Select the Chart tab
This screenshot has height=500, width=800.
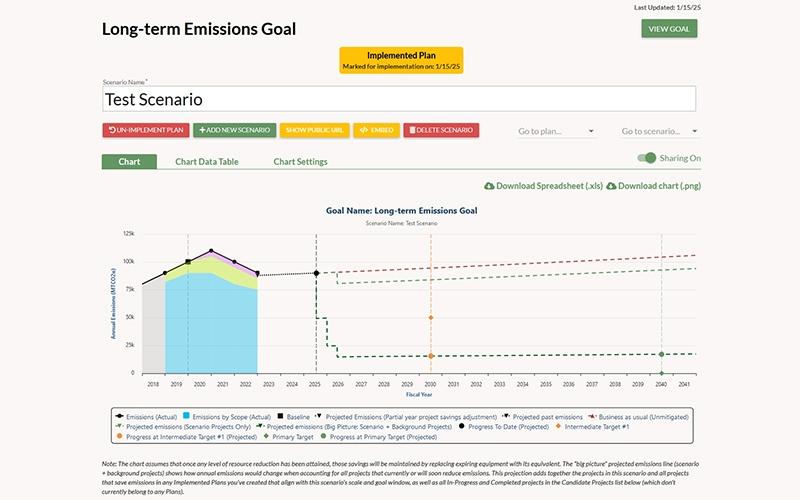click(129, 161)
